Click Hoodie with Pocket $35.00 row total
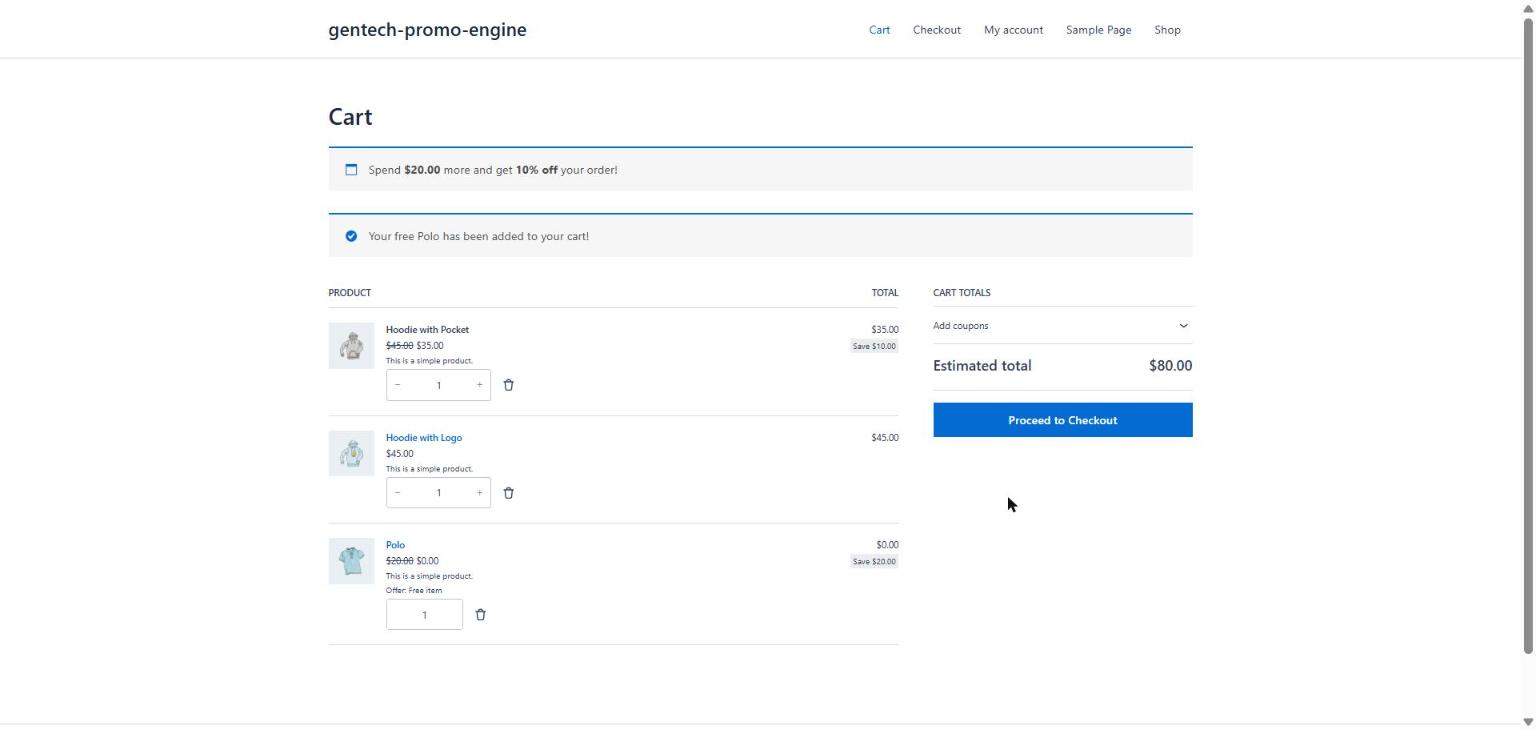The height and width of the screenshot is (730, 1536). (885, 330)
